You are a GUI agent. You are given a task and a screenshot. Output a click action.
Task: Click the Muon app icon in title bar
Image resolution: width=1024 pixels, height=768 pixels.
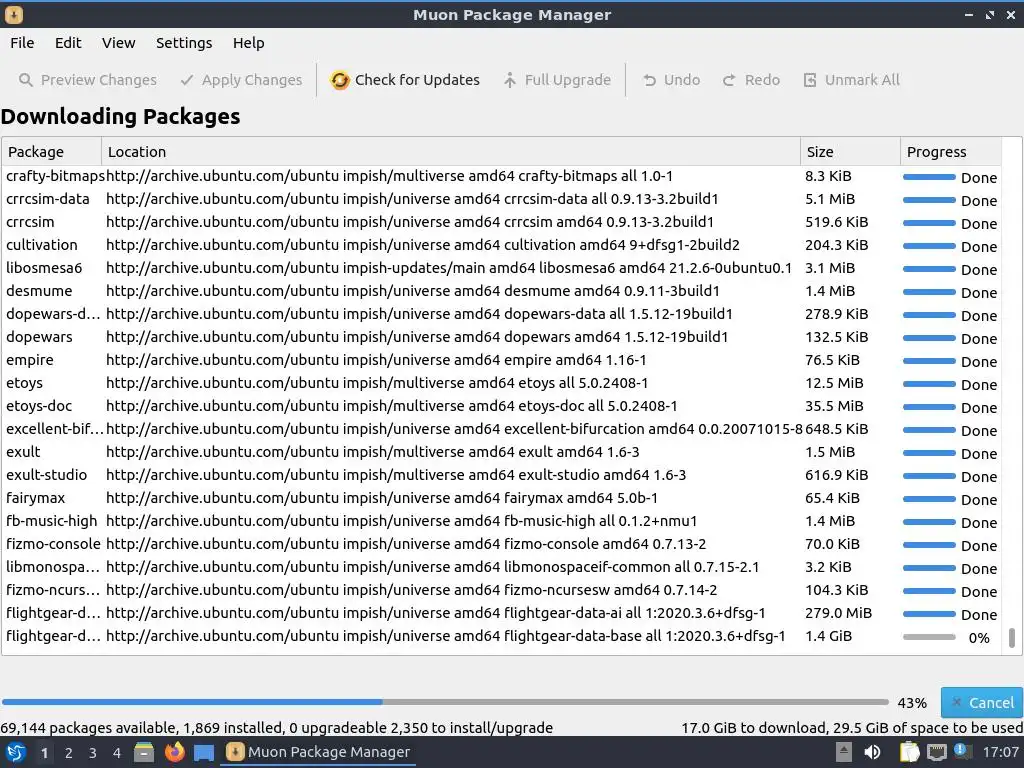[13, 14]
